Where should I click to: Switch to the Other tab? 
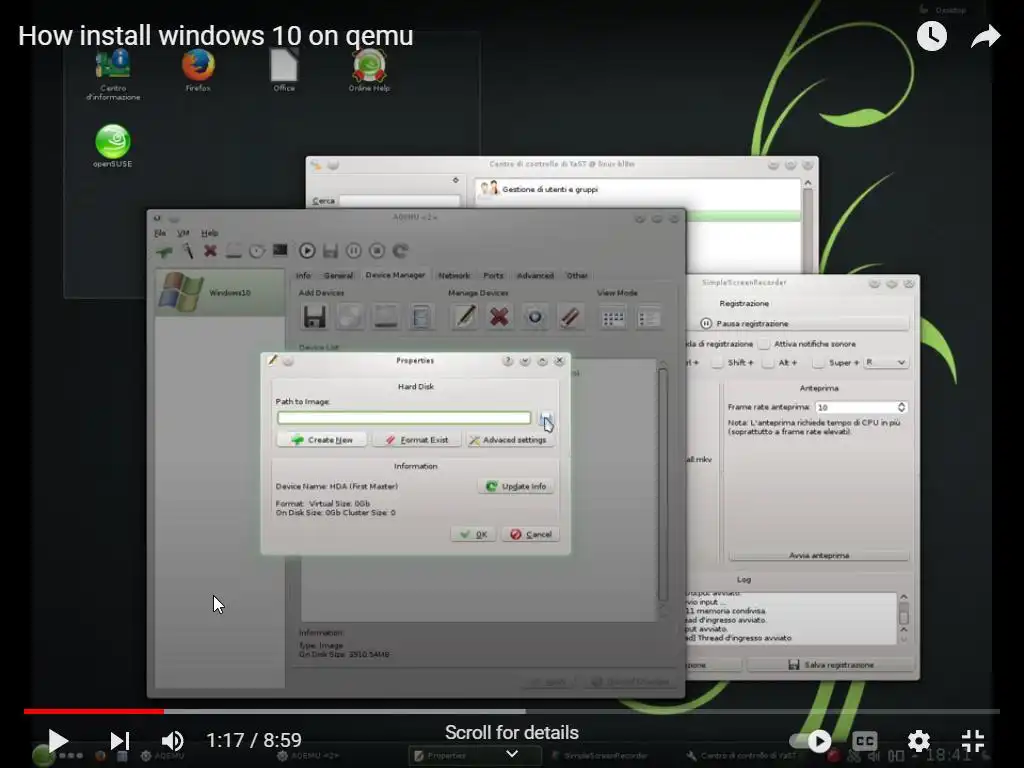577,276
